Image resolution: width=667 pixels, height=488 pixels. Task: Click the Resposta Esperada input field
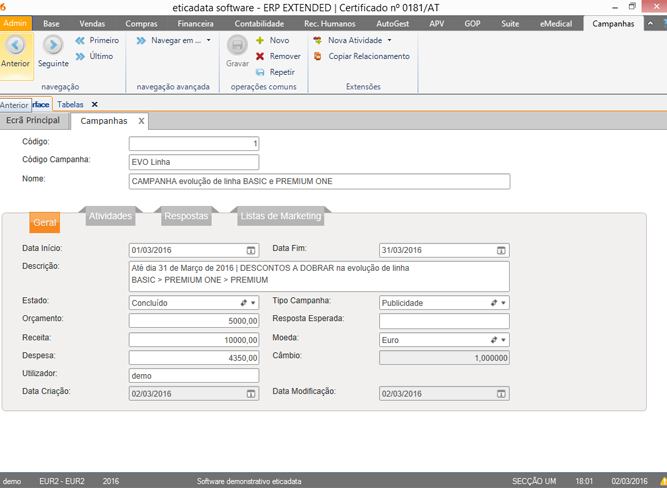click(444, 321)
